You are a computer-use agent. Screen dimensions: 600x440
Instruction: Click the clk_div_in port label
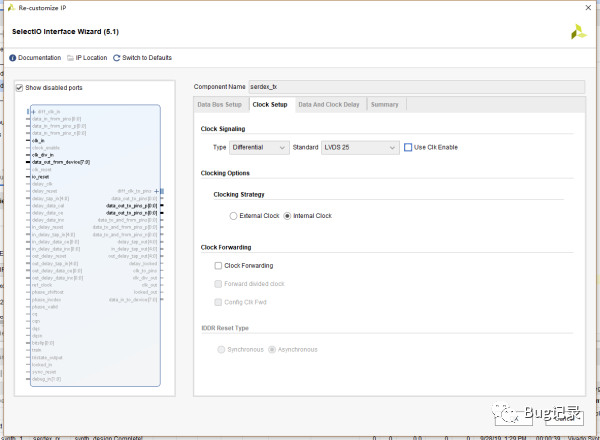click(x=43, y=155)
